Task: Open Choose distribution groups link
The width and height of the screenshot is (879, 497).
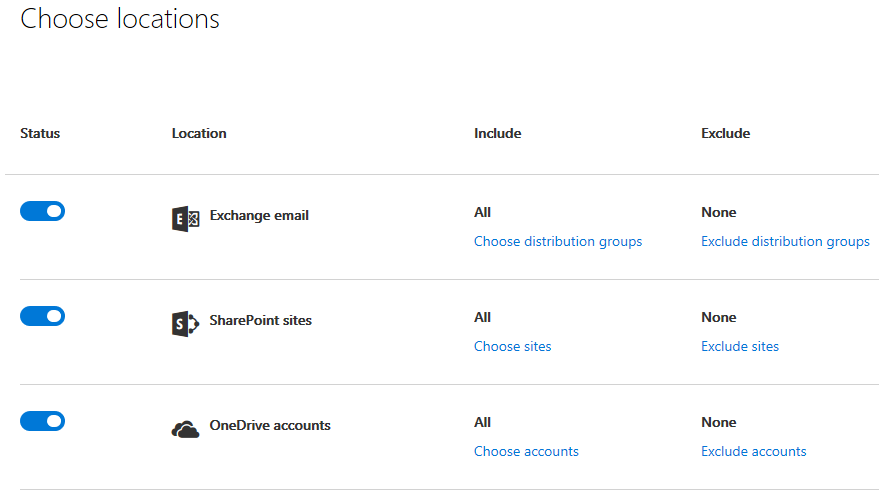Action: point(558,242)
